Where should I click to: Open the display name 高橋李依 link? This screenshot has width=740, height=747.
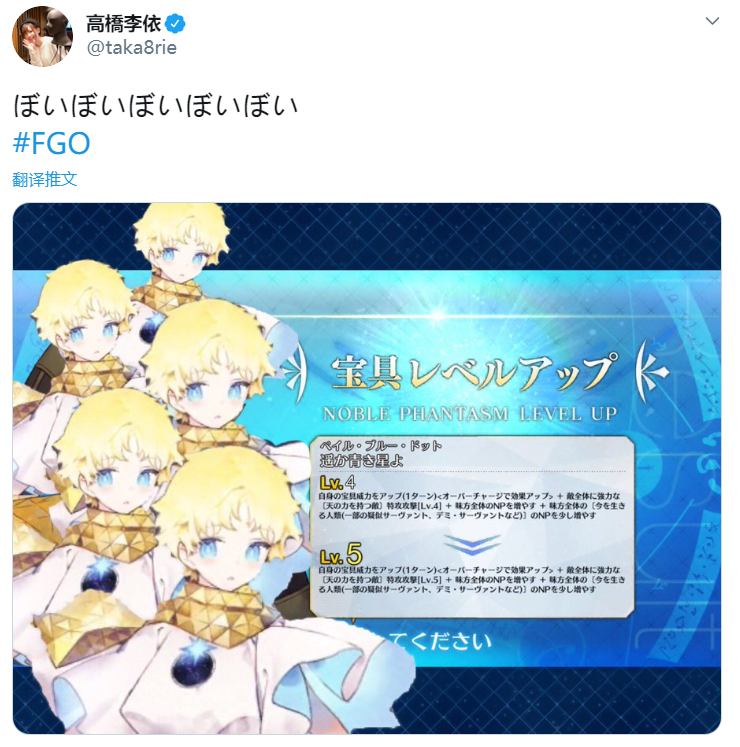coord(124,23)
